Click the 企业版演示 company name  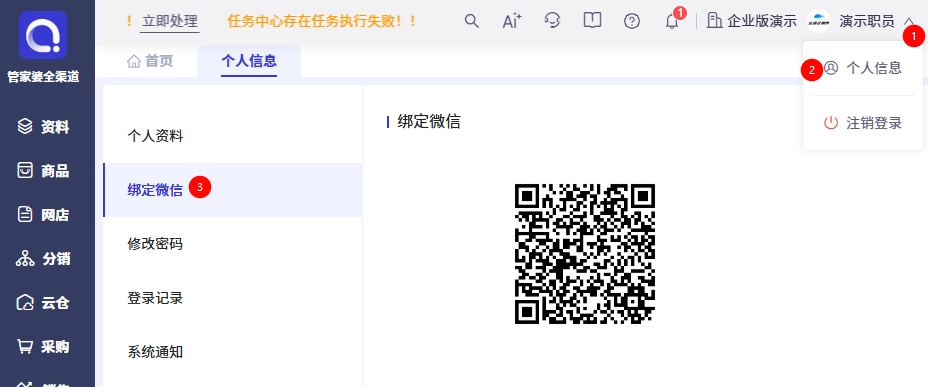point(762,22)
